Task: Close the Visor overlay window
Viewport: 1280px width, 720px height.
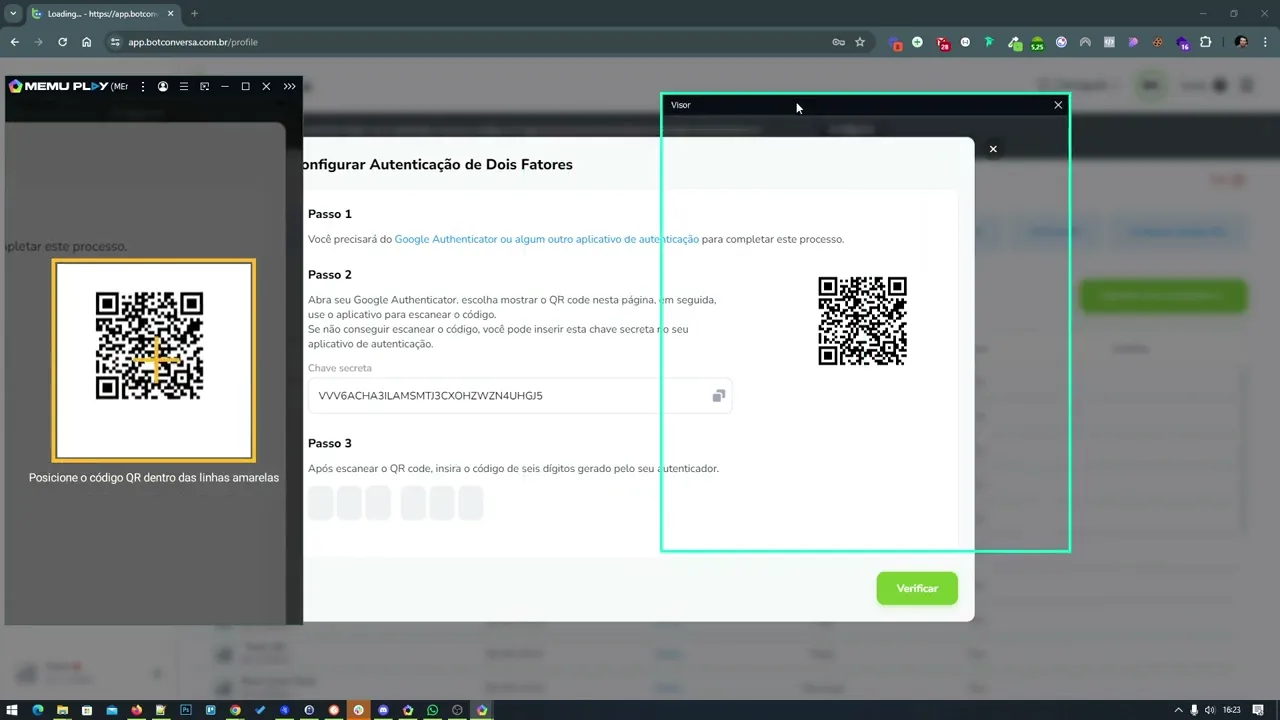Action: (1058, 105)
